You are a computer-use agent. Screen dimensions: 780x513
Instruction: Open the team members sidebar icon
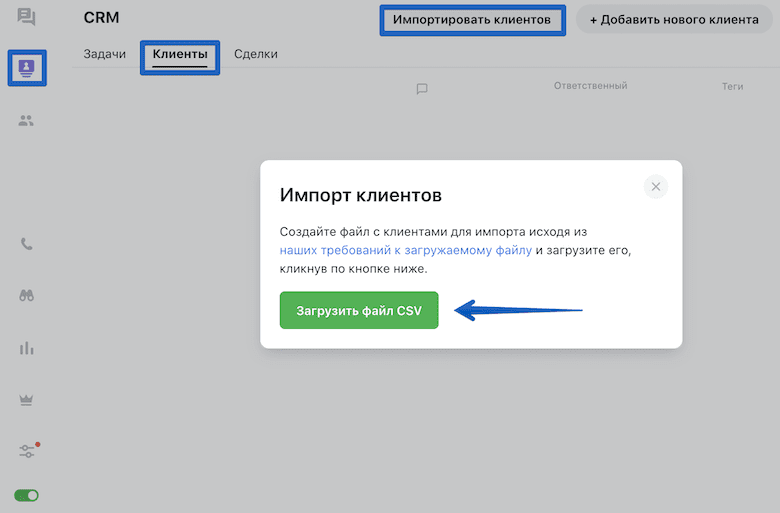click(26, 120)
